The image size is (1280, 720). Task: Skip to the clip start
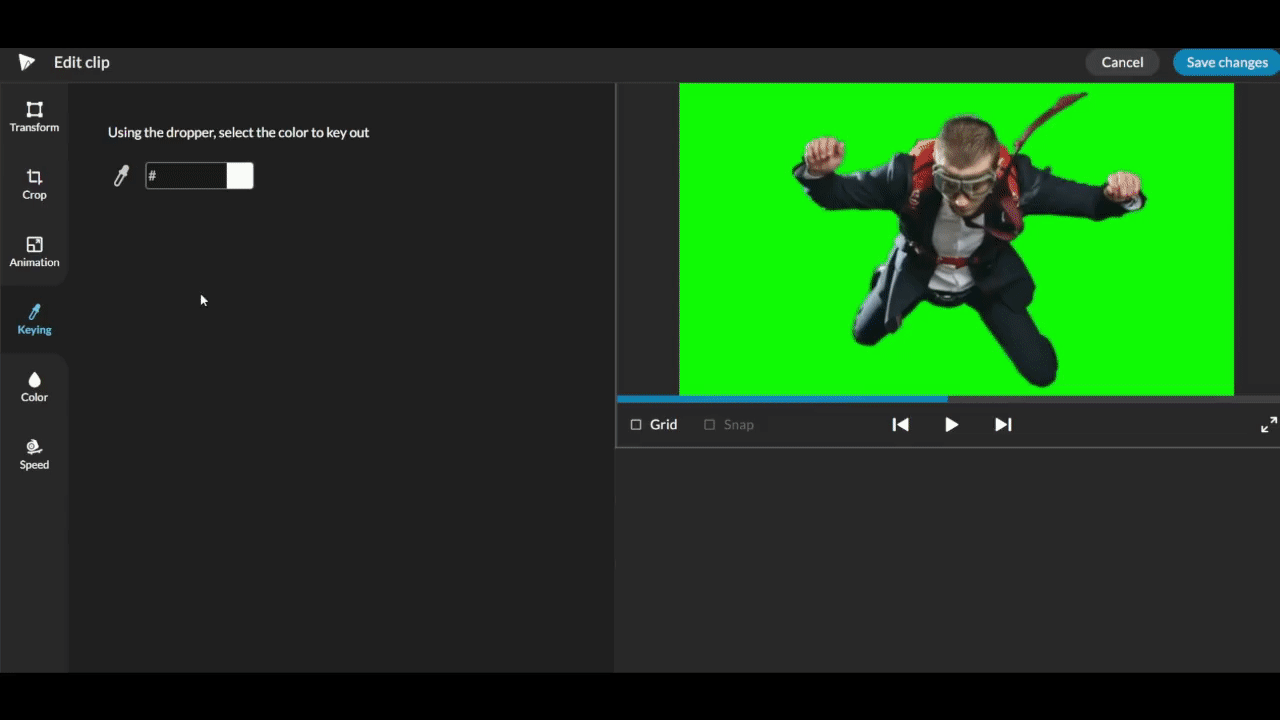point(900,425)
